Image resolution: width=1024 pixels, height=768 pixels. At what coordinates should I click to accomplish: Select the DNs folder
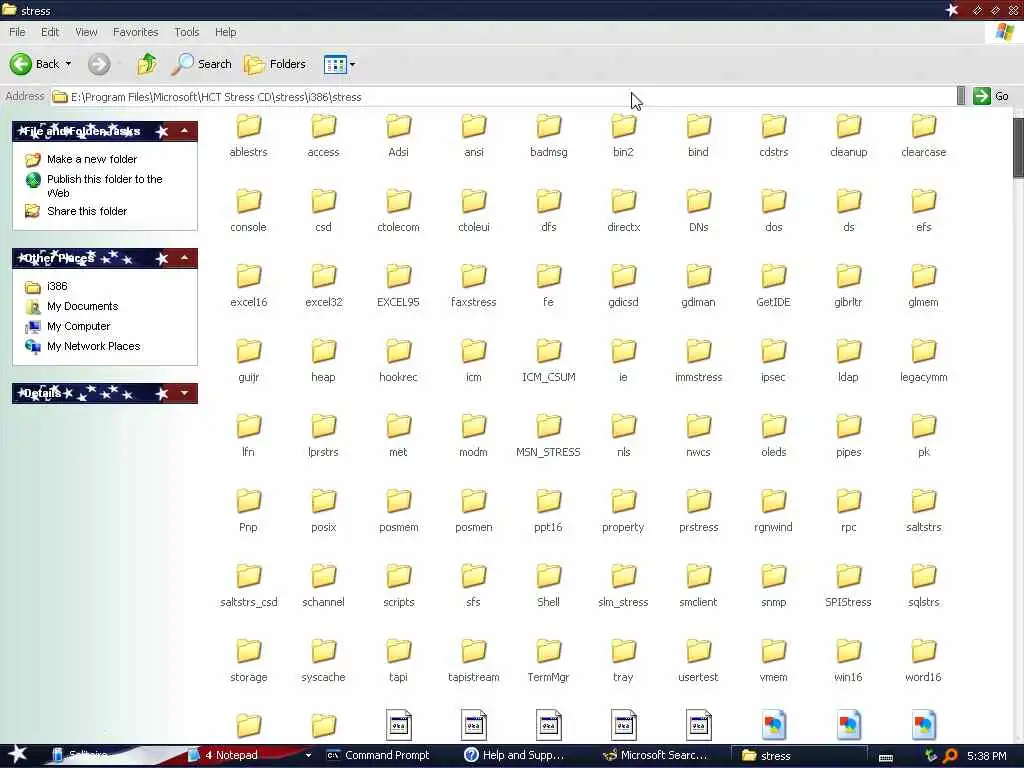(x=698, y=211)
